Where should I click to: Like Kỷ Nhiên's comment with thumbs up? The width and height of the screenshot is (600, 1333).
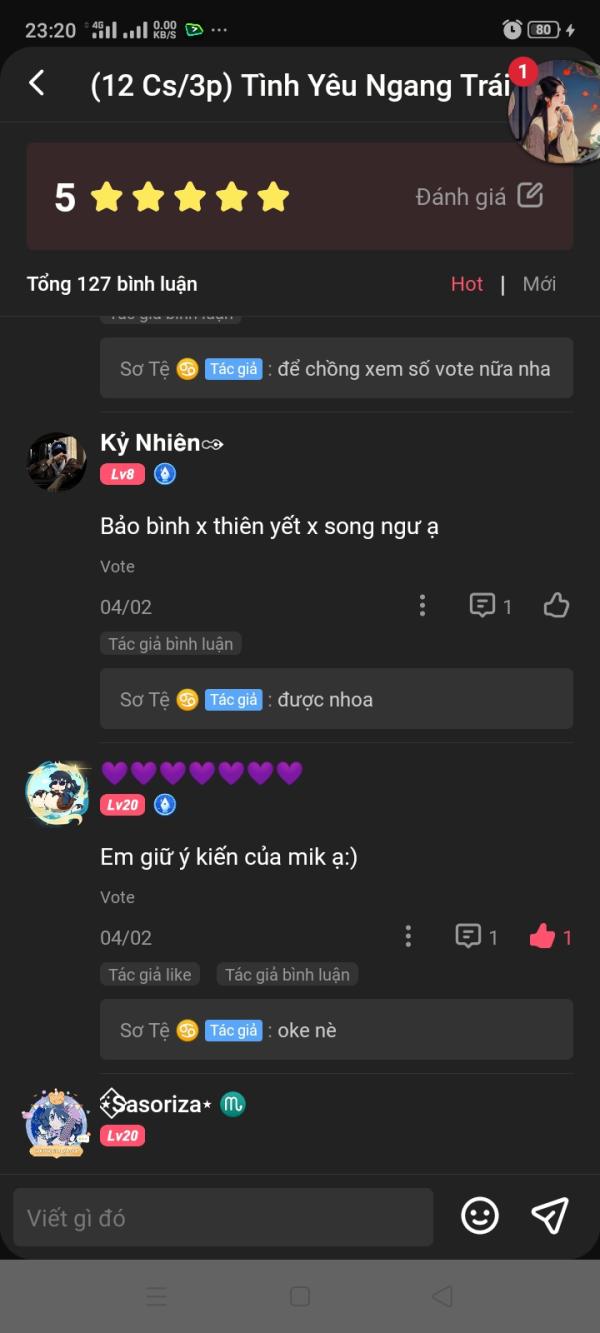coord(556,605)
